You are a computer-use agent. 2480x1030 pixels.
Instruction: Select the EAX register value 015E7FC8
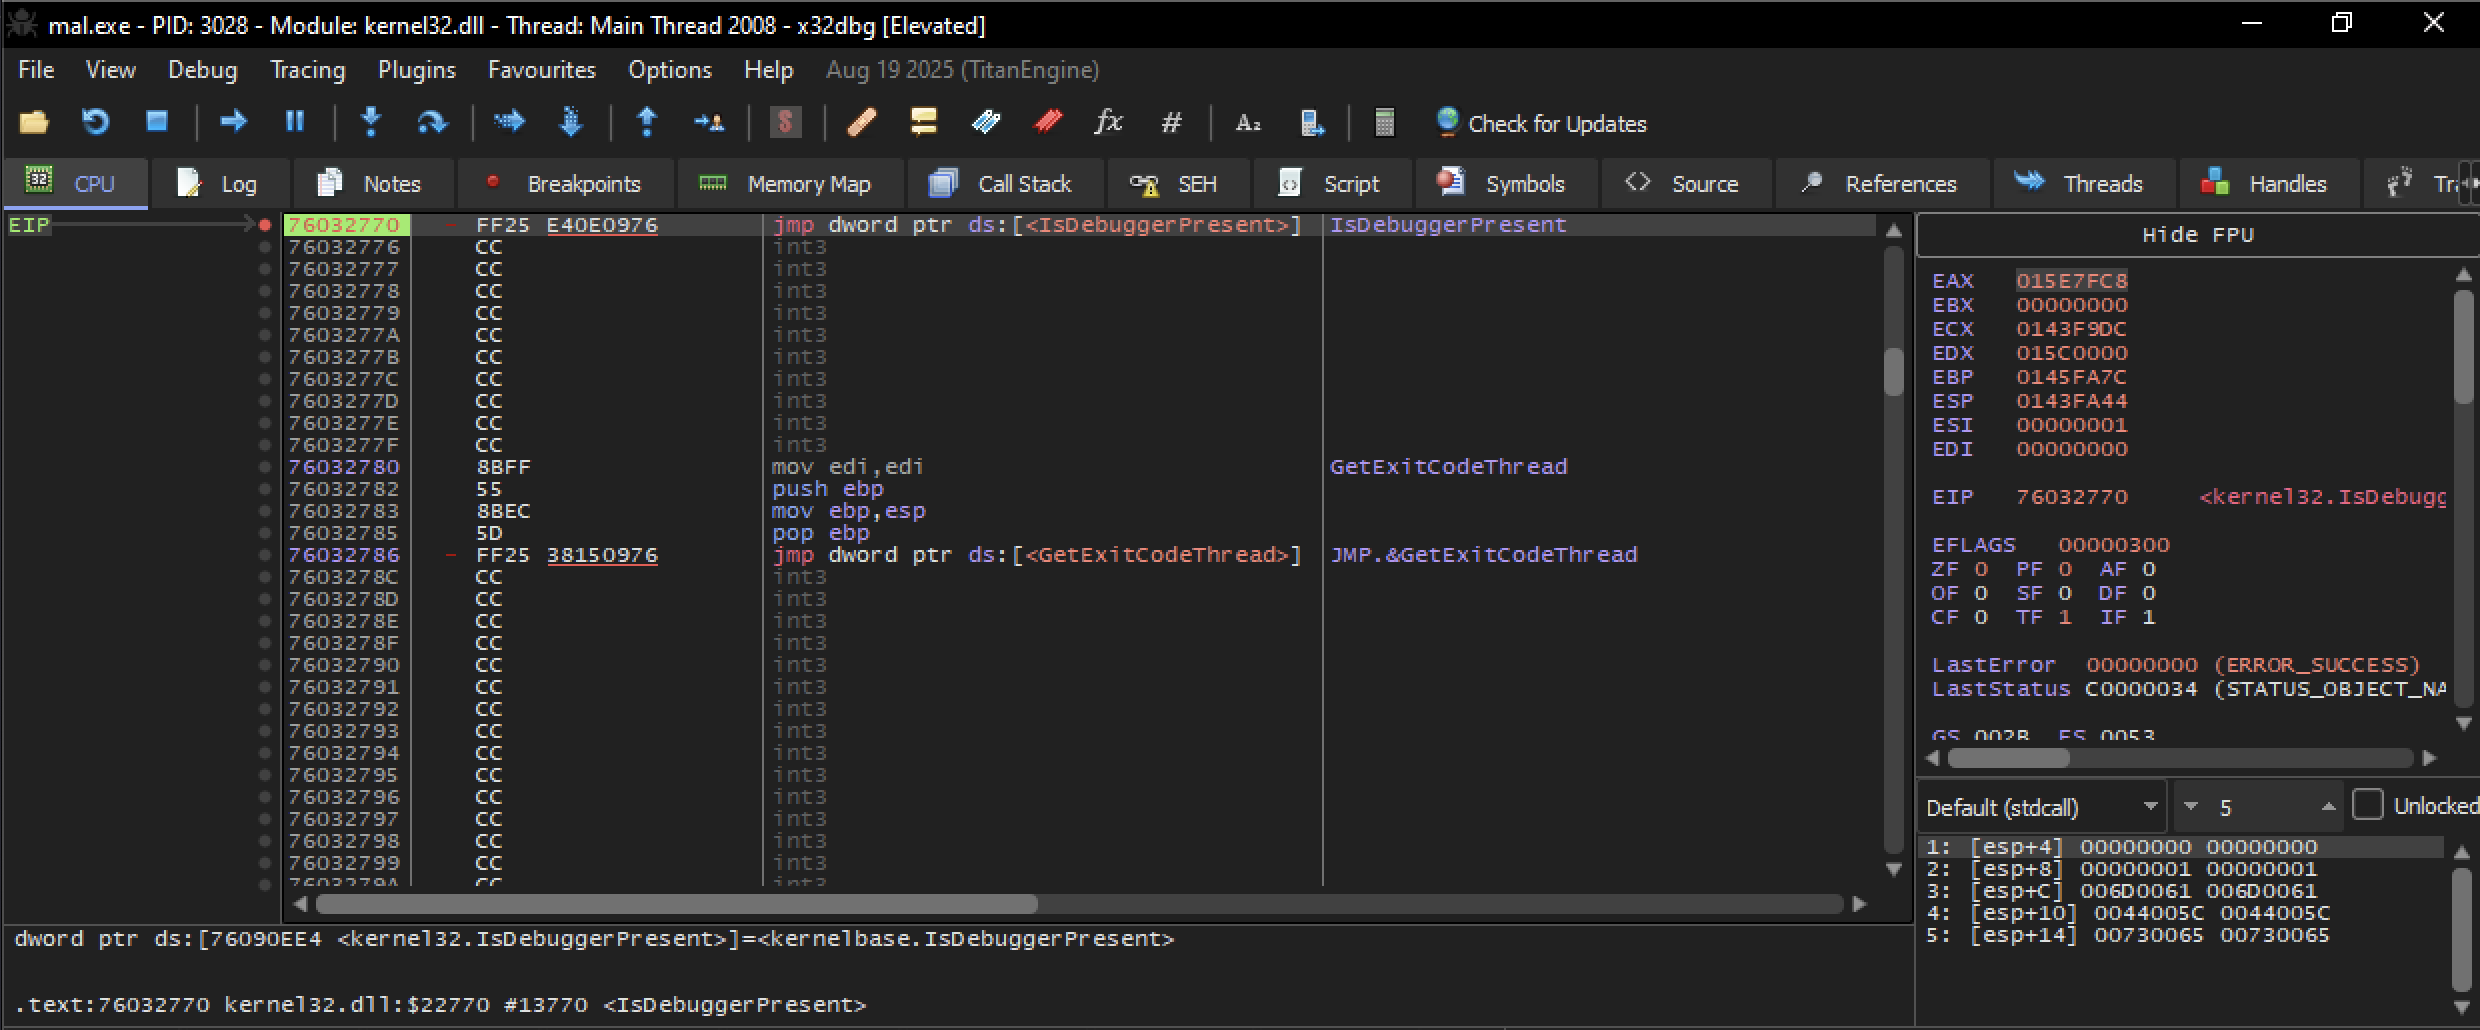tap(2071, 281)
